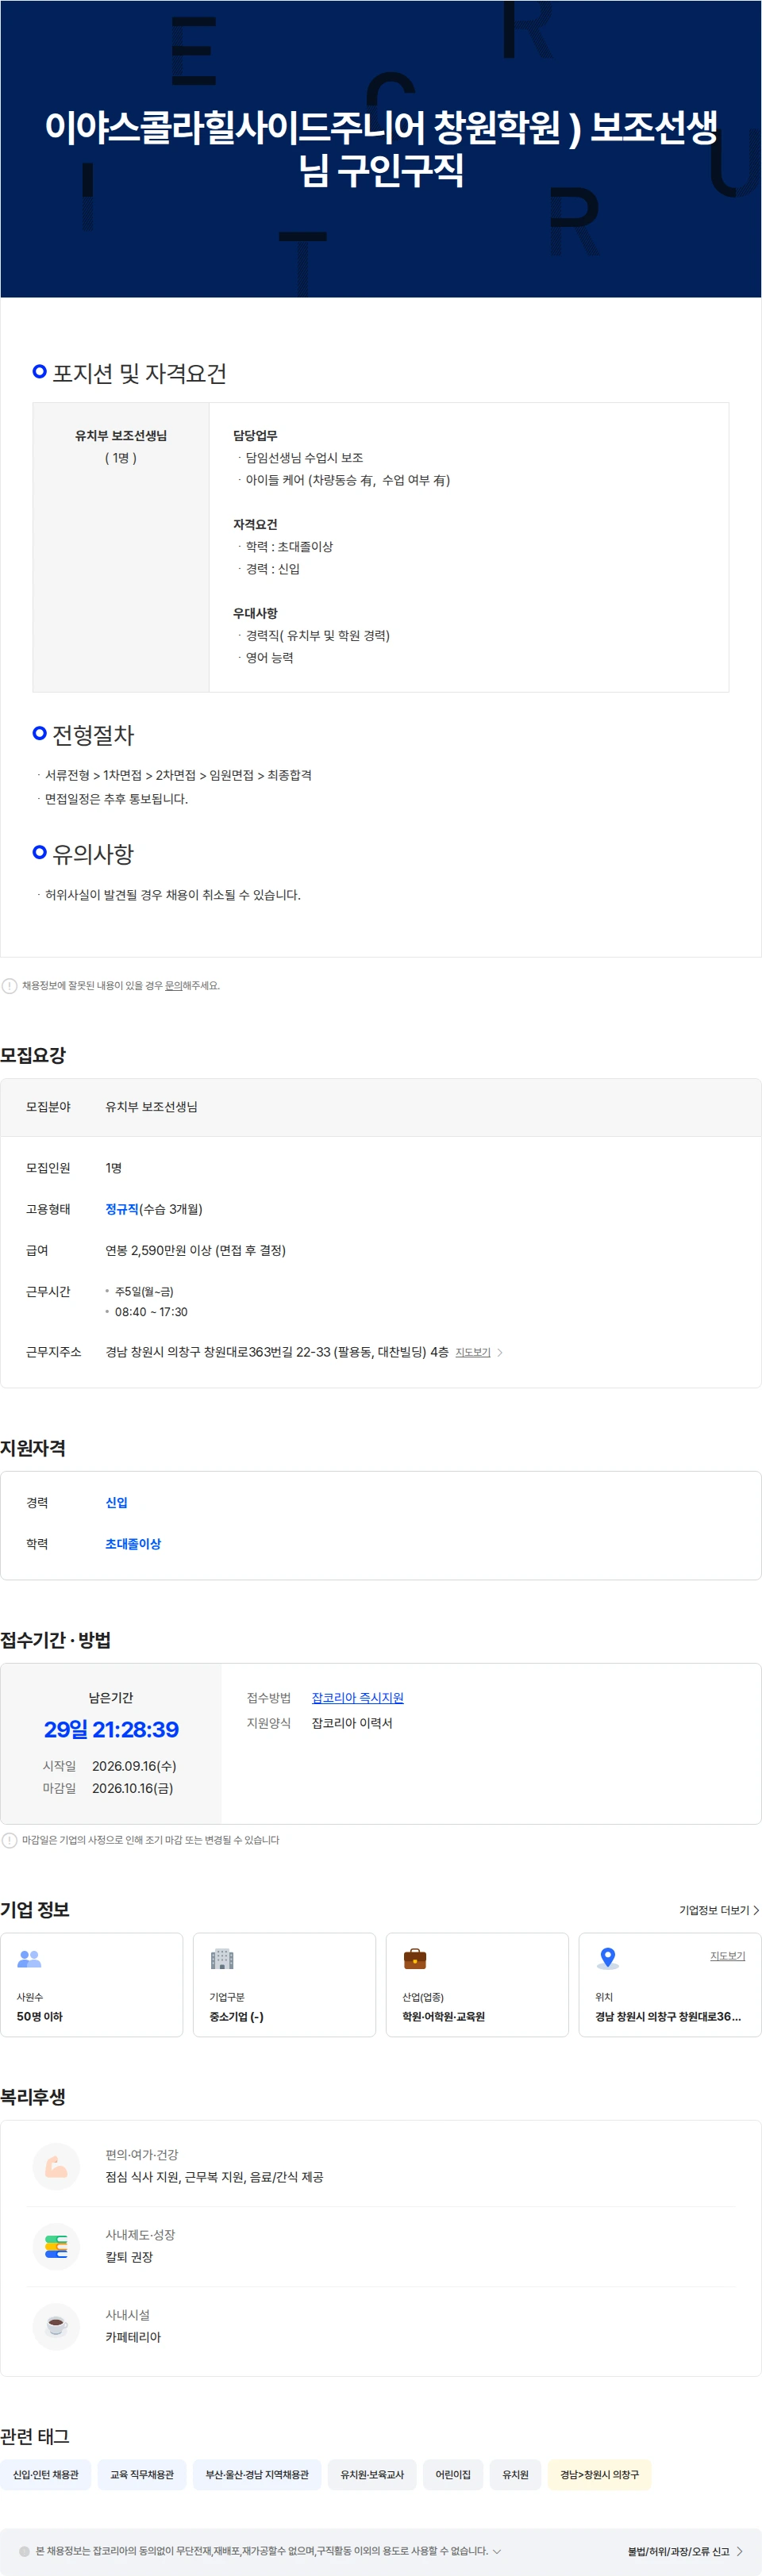The height and width of the screenshot is (2576, 762).
Task: Click the job posting title banner text
Action: click(381, 148)
